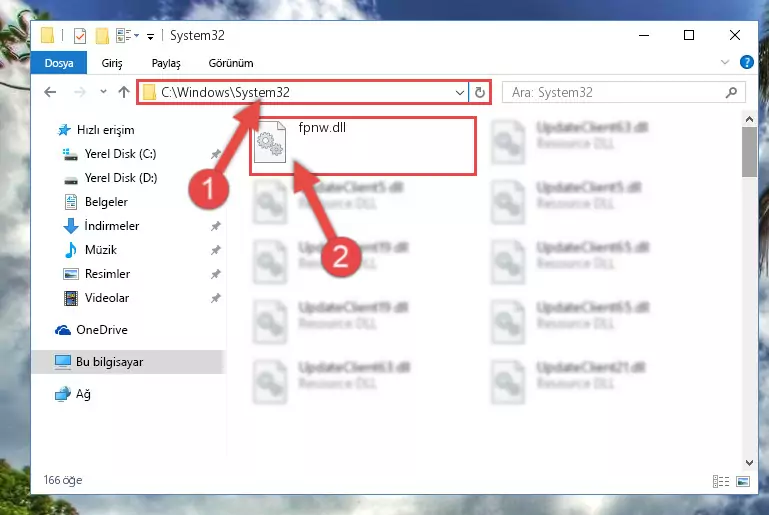Refresh the System32 folder

[480, 92]
